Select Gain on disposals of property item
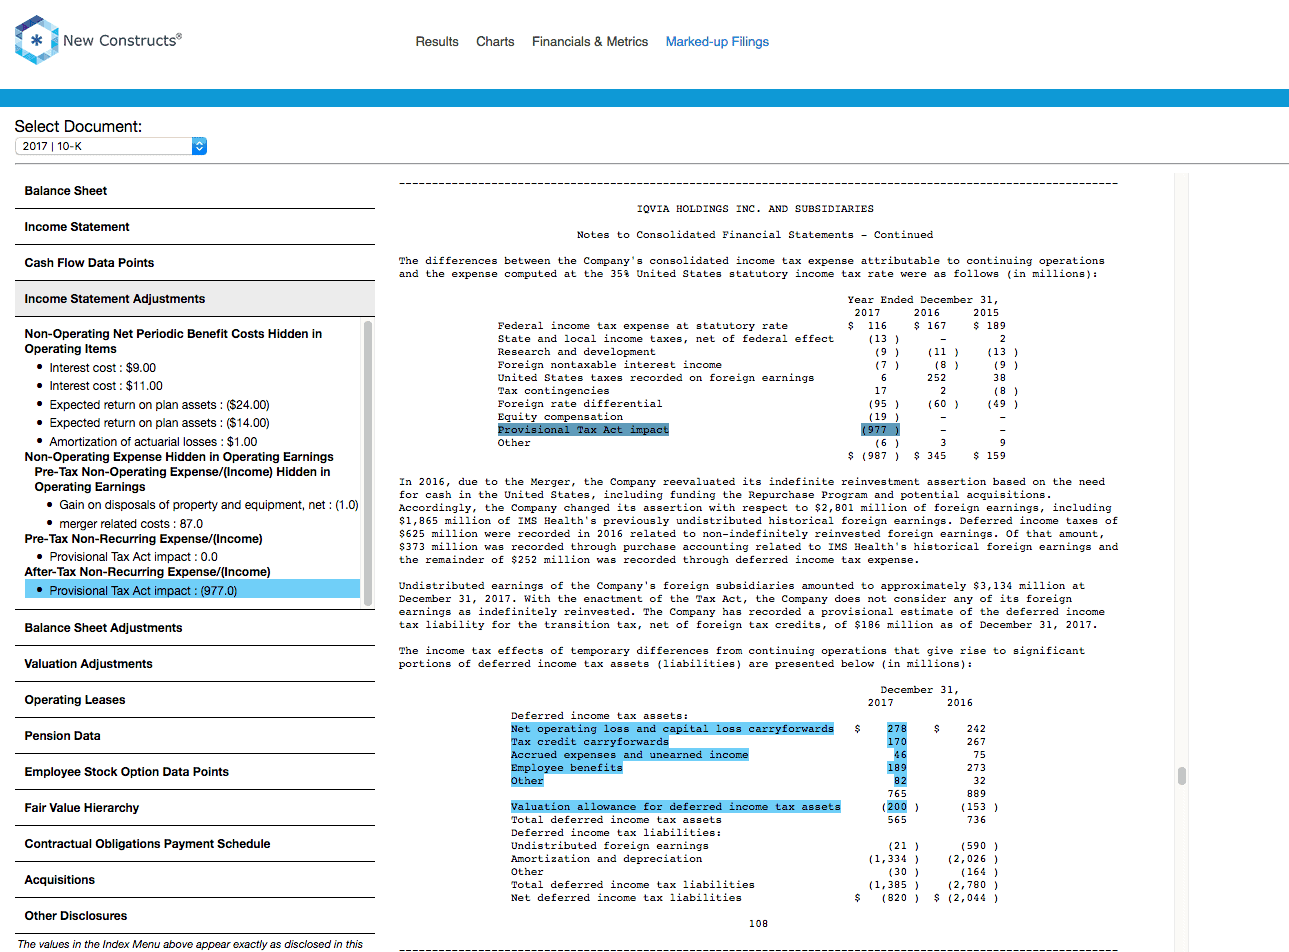 coord(209,505)
